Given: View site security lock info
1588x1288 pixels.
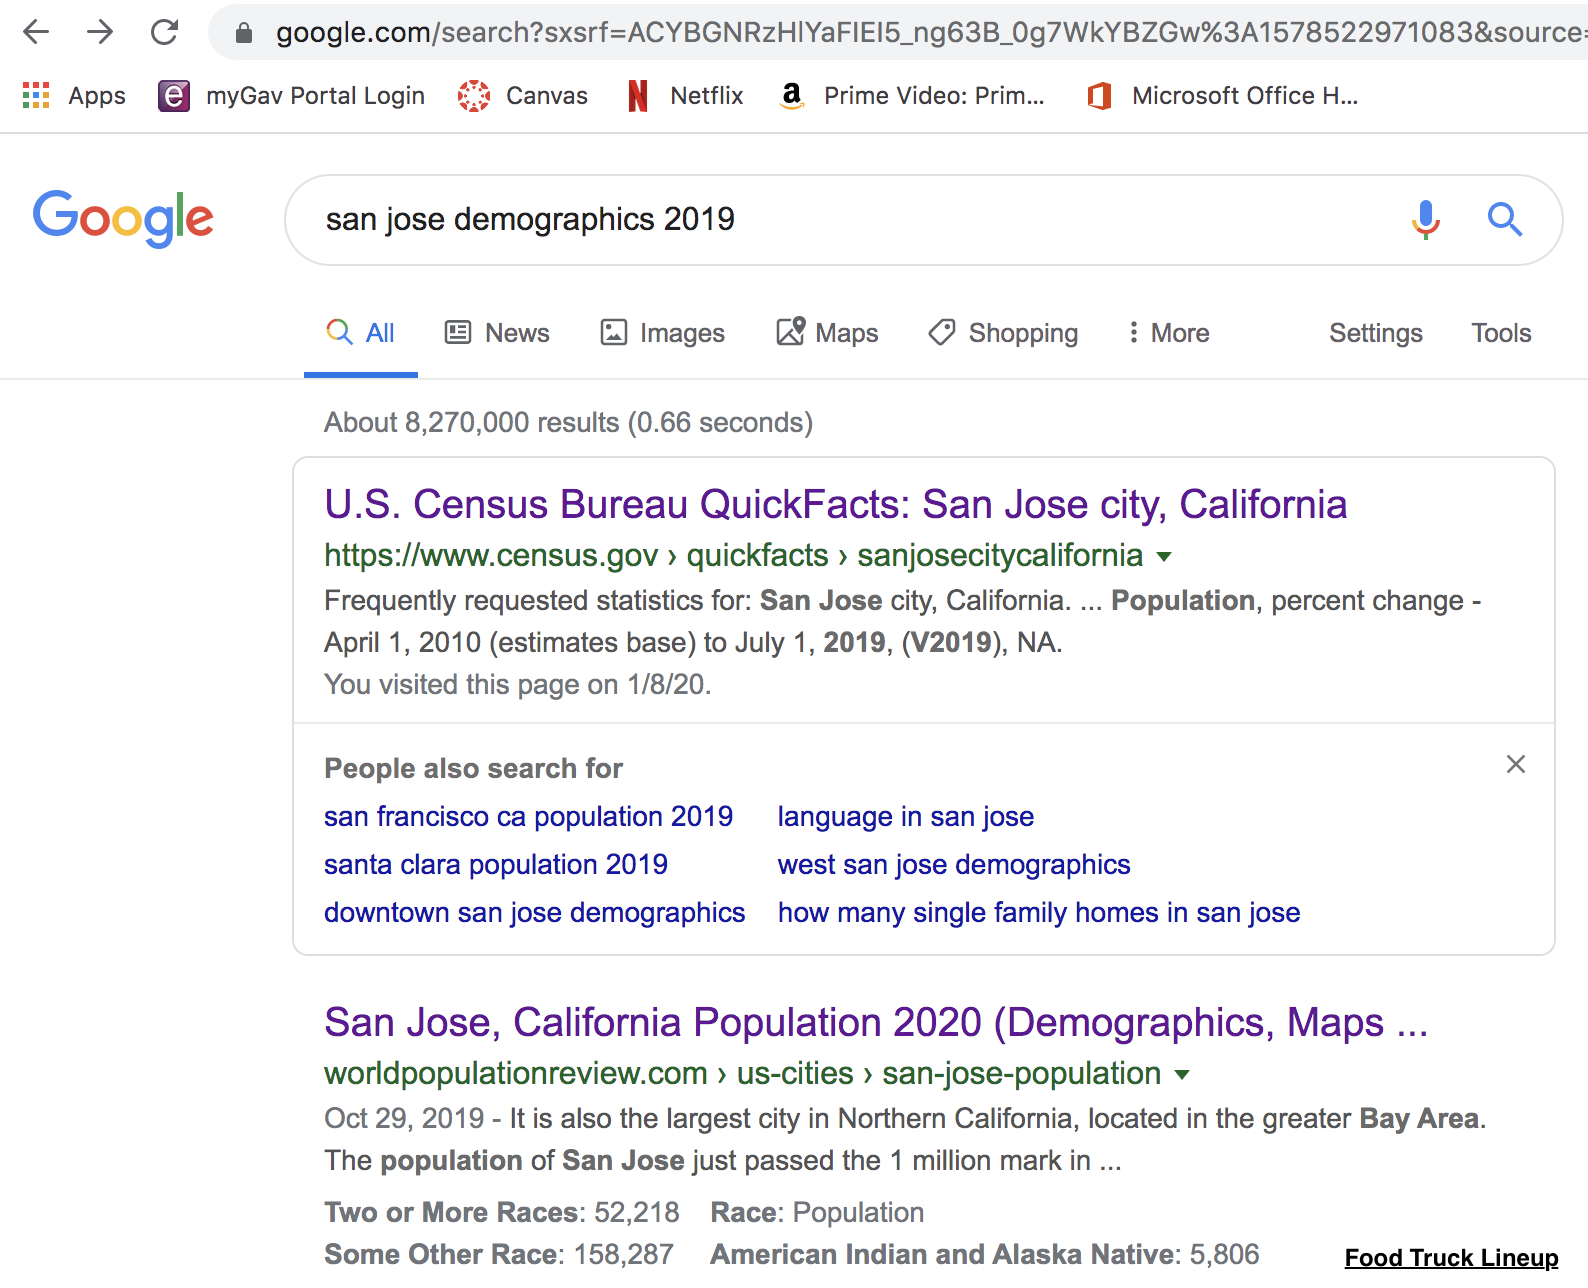Looking at the screenshot, I should click(x=244, y=33).
